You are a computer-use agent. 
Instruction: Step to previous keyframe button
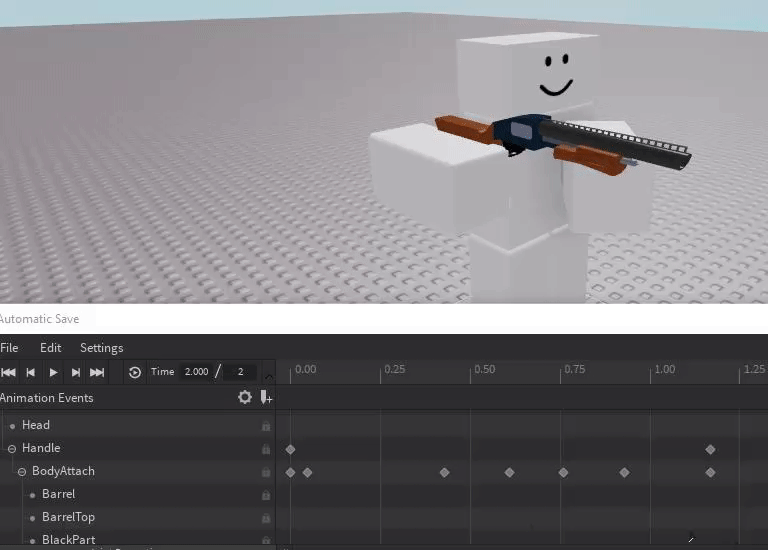[x=30, y=372]
